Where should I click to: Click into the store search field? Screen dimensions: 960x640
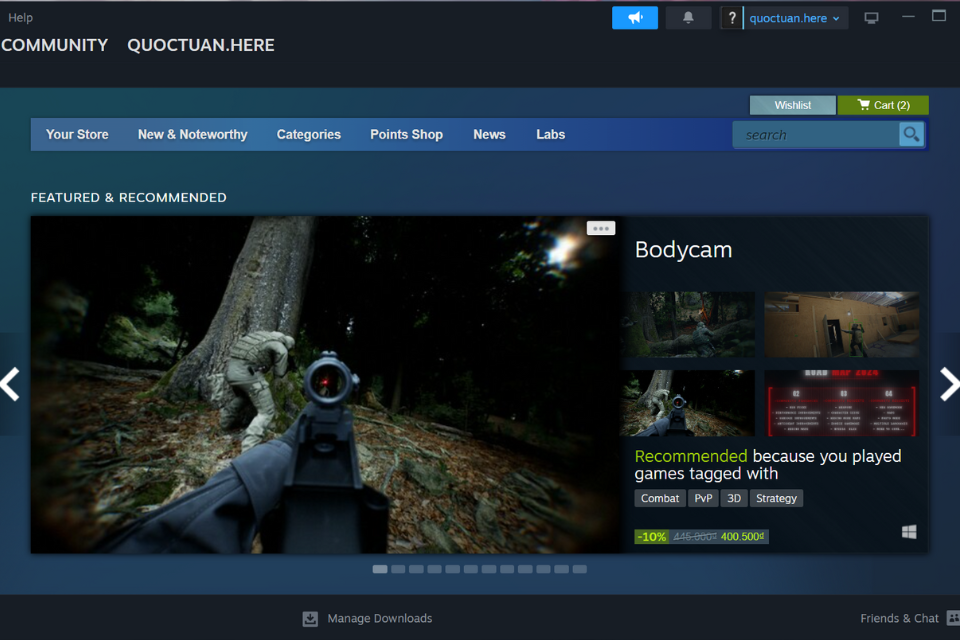pos(816,135)
